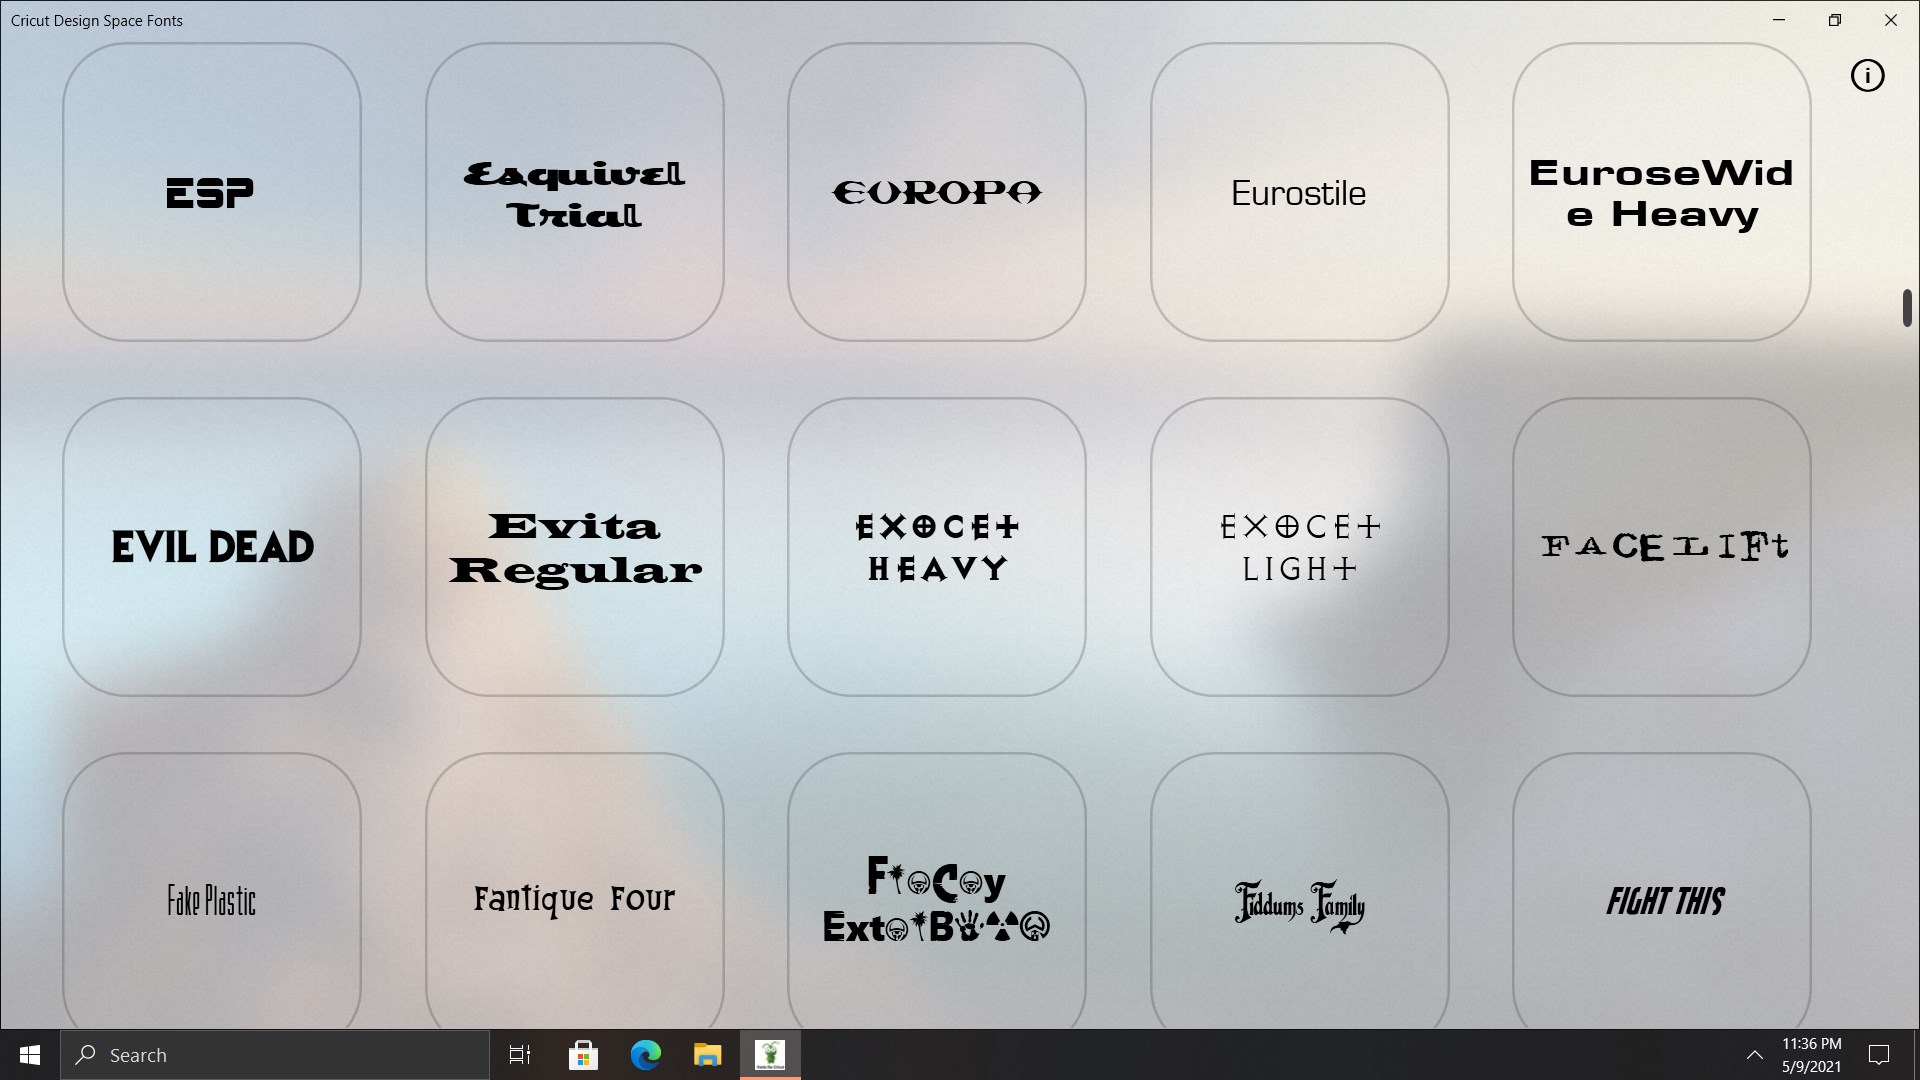Select the Eurostile font tile
This screenshot has height=1080, width=1920.
pyautogui.click(x=1298, y=191)
